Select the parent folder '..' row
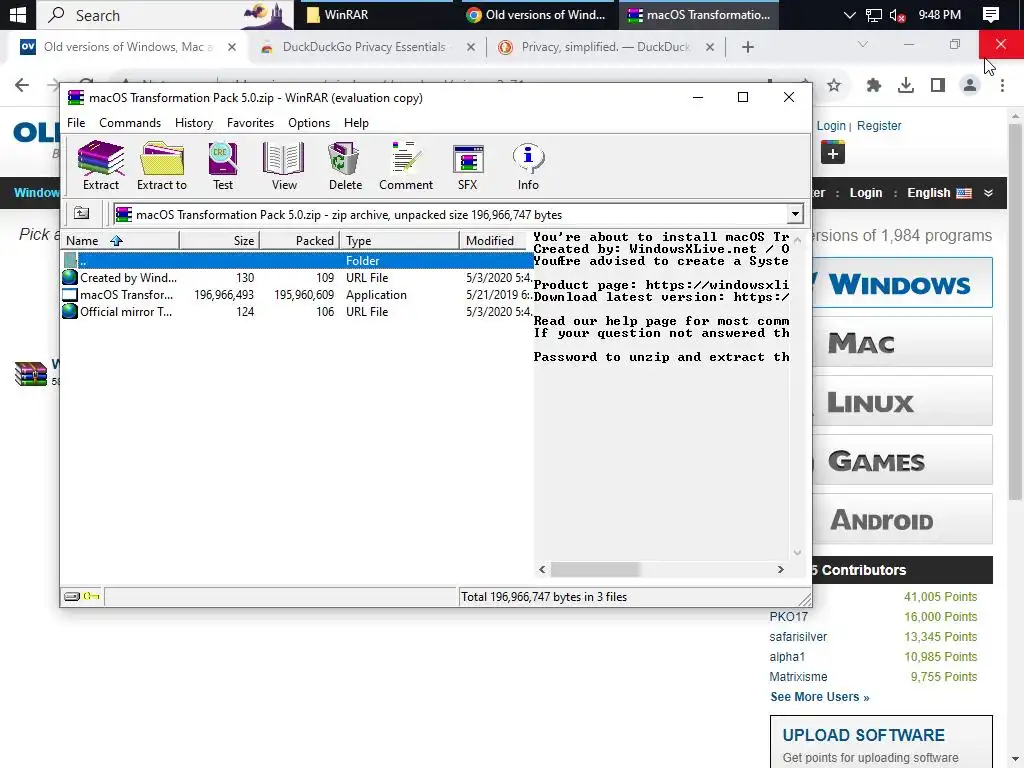Image resolution: width=1024 pixels, height=768 pixels. pos(298,261)
